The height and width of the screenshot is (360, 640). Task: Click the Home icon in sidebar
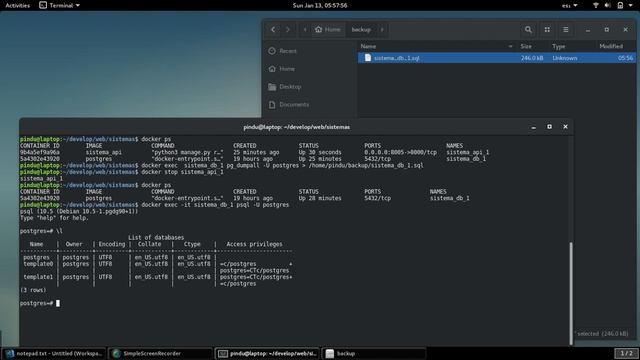272,69
